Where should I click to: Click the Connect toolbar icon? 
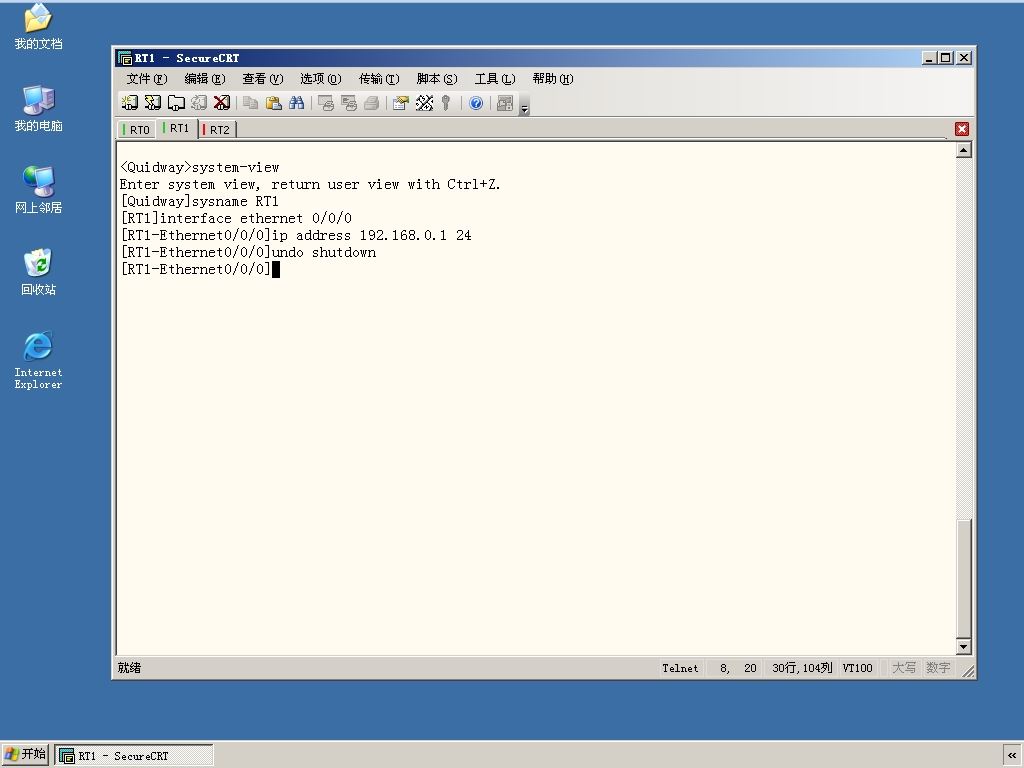pyautogui.click(x=129, y=103)
